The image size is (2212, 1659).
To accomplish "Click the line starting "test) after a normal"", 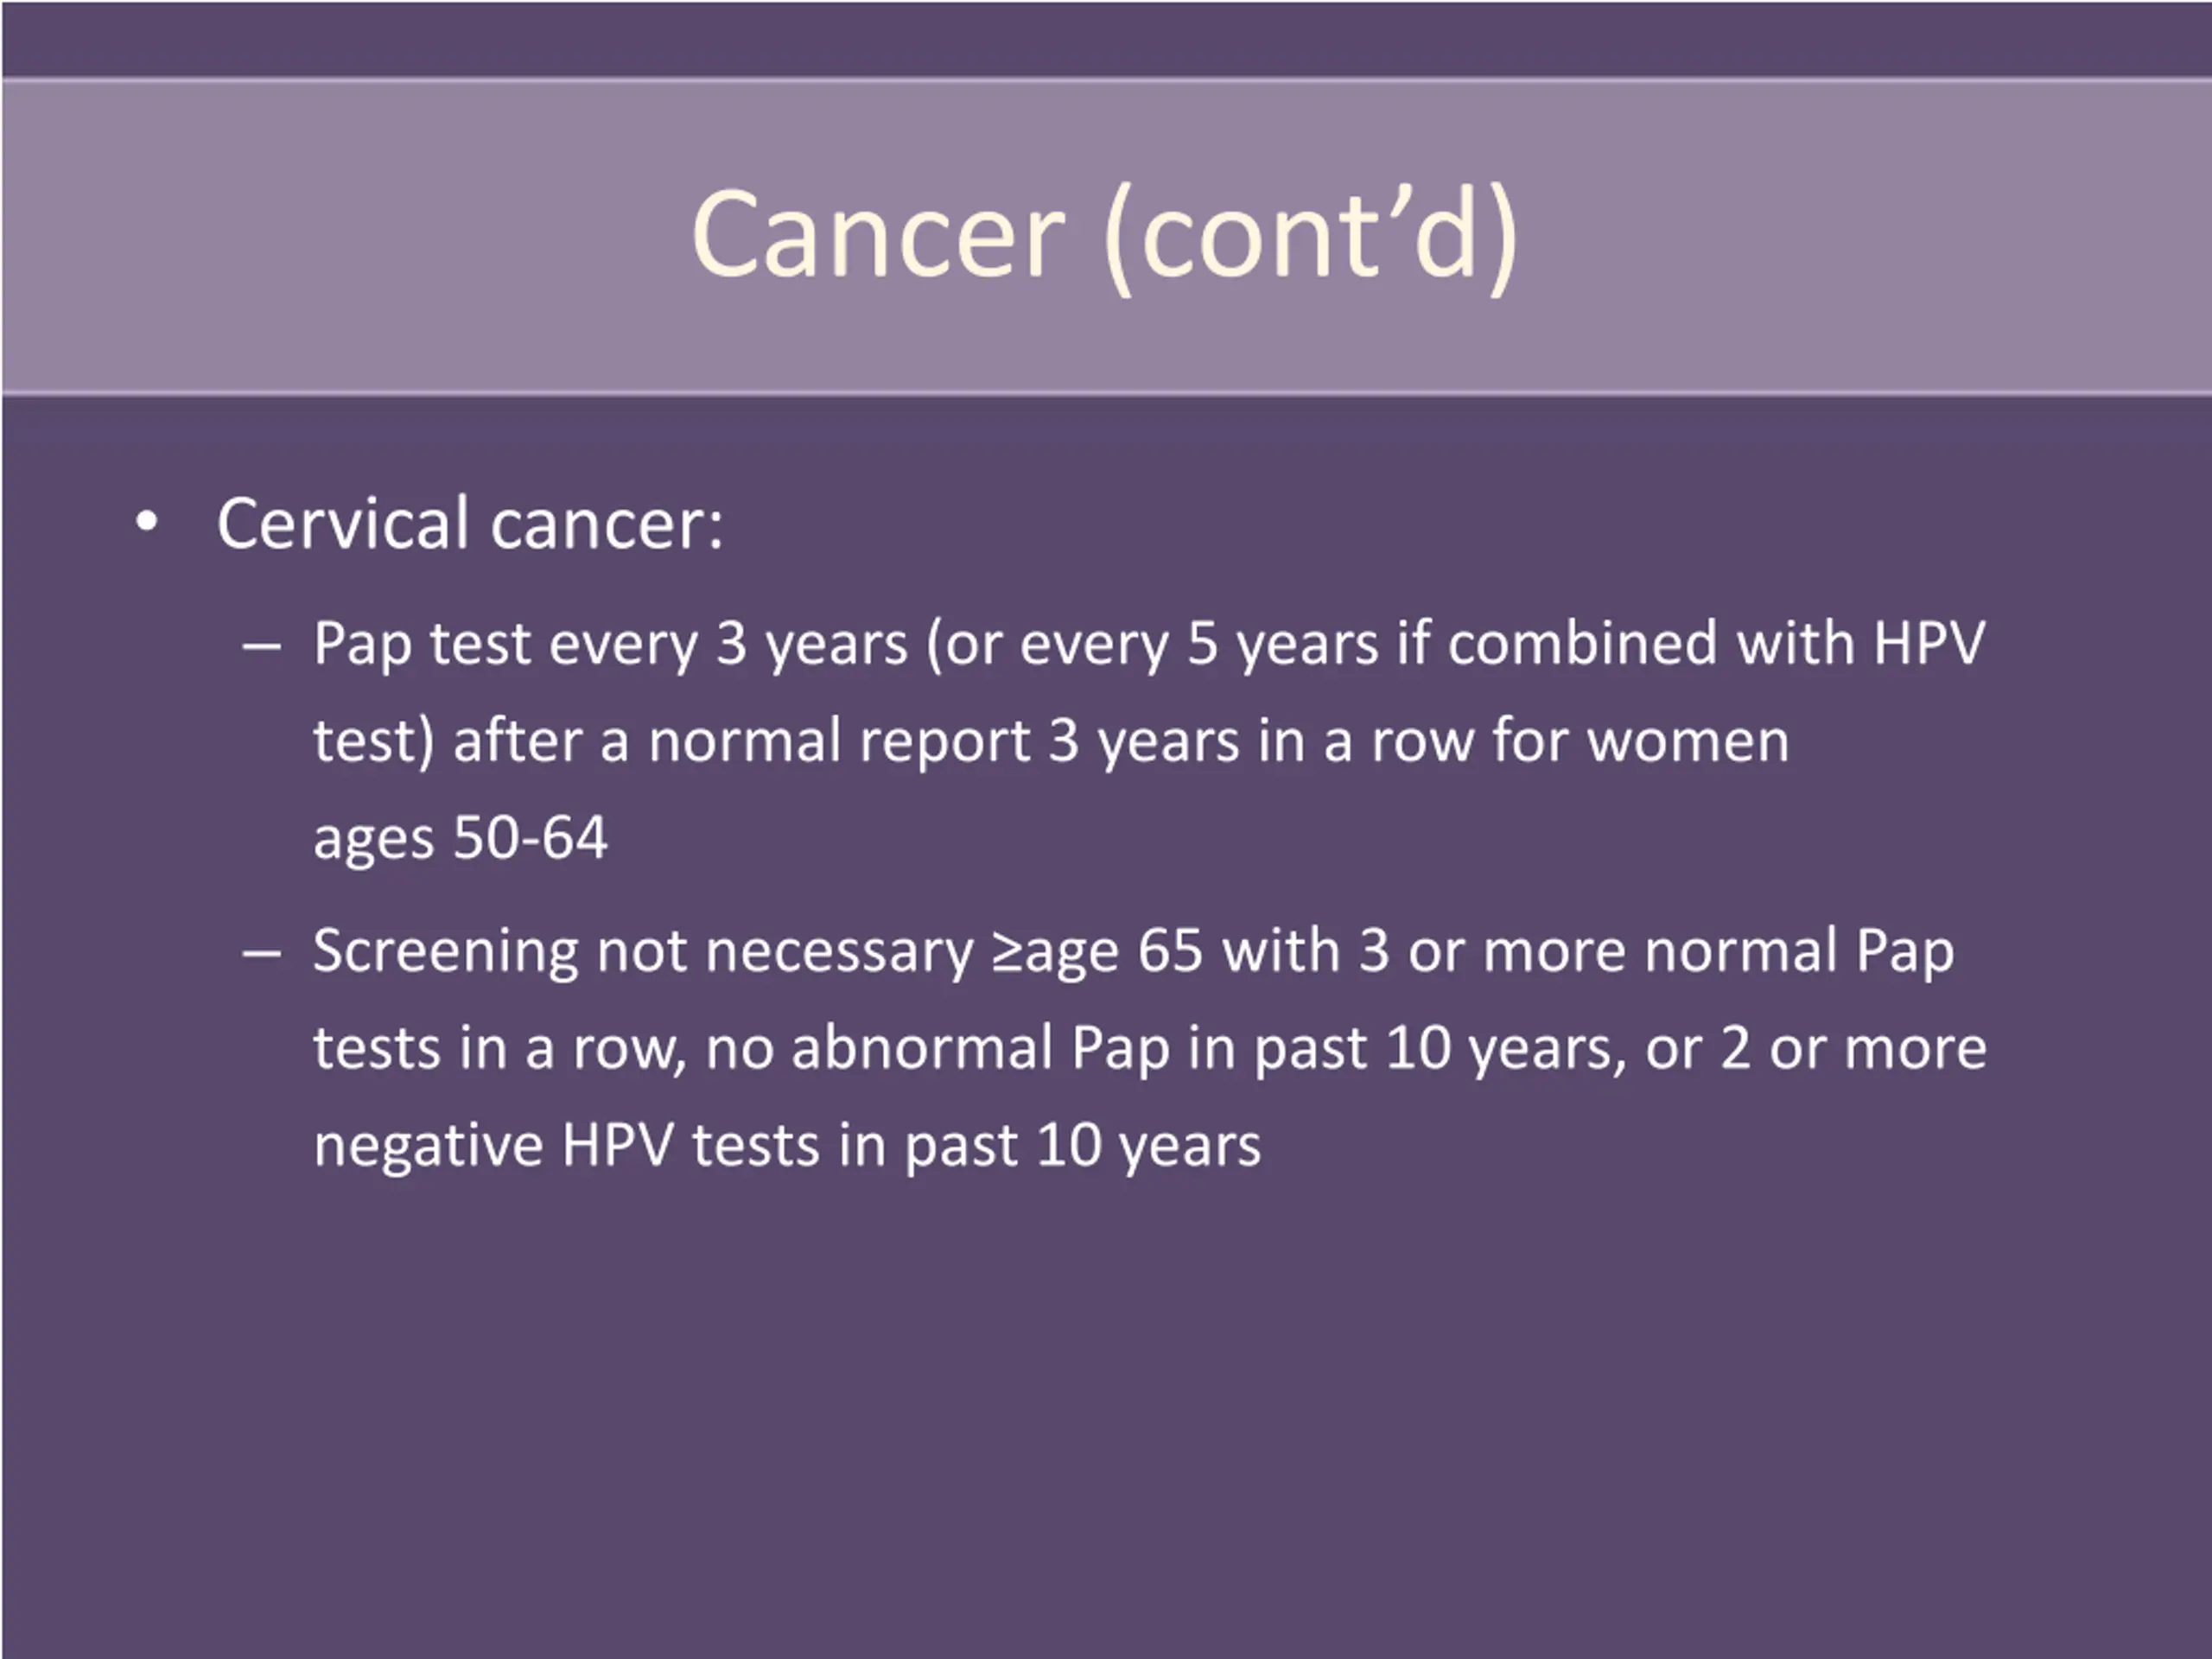I will click(1051, 743).
